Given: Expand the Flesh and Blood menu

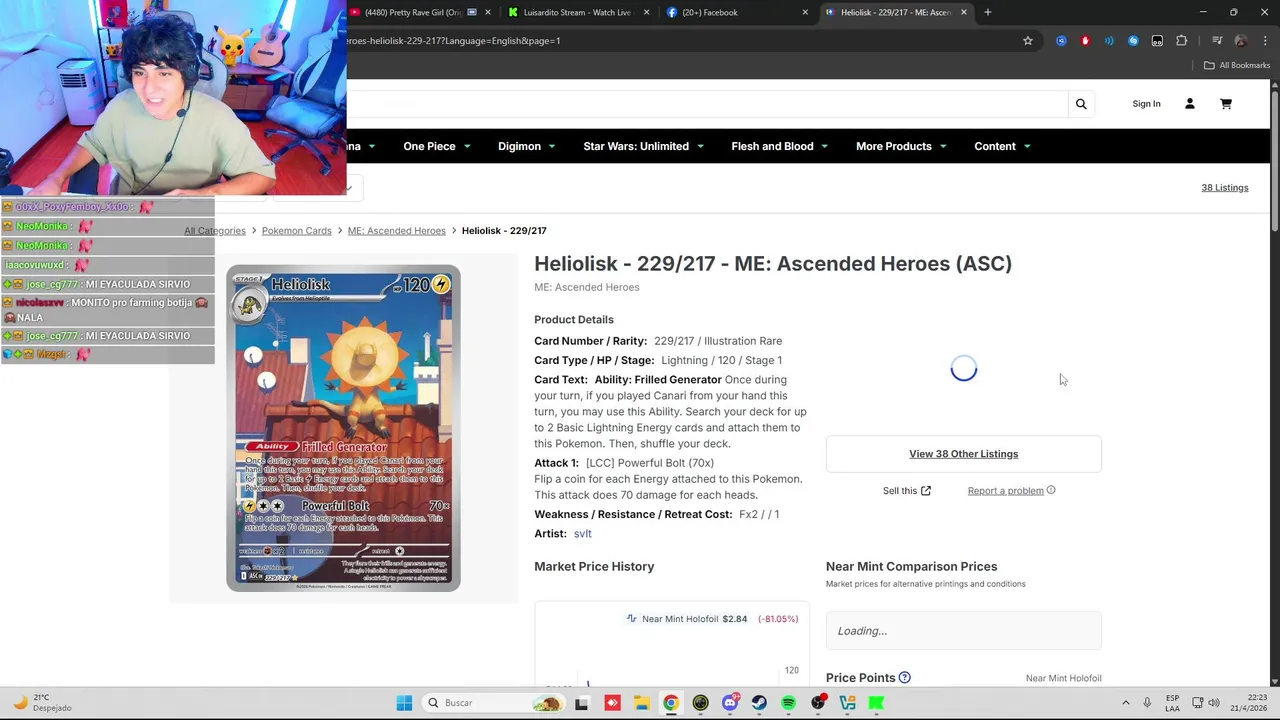Looking at the screenshot, I should pos(780,146).
